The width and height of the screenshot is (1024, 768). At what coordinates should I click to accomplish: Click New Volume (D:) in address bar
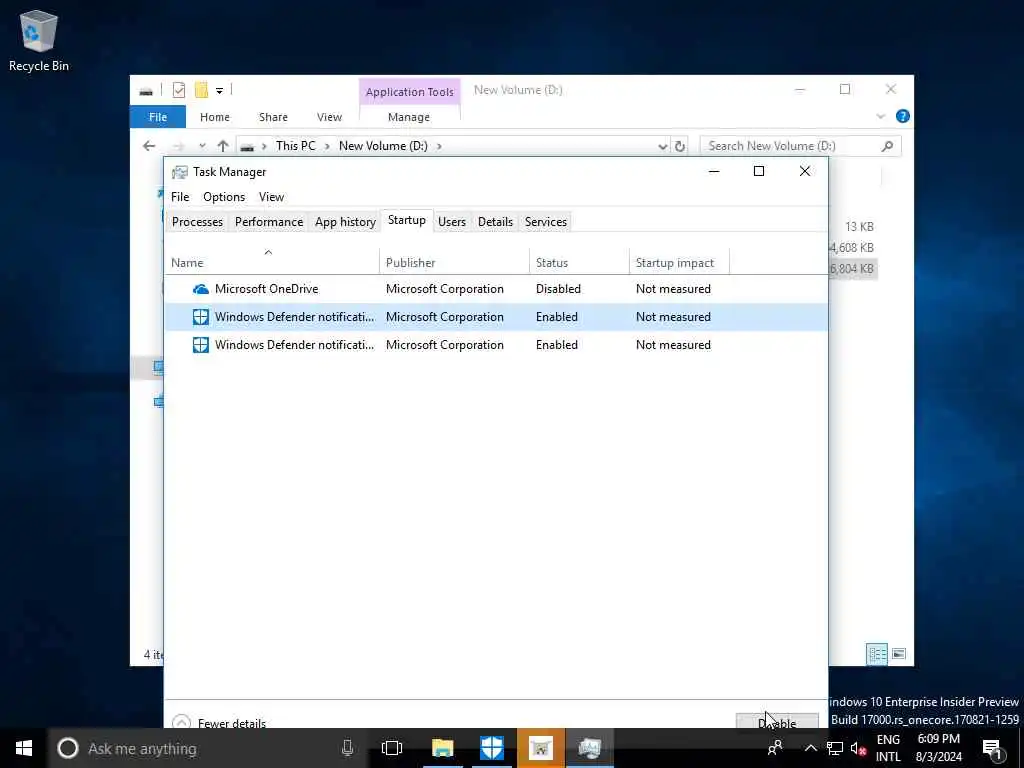[383, 146]
